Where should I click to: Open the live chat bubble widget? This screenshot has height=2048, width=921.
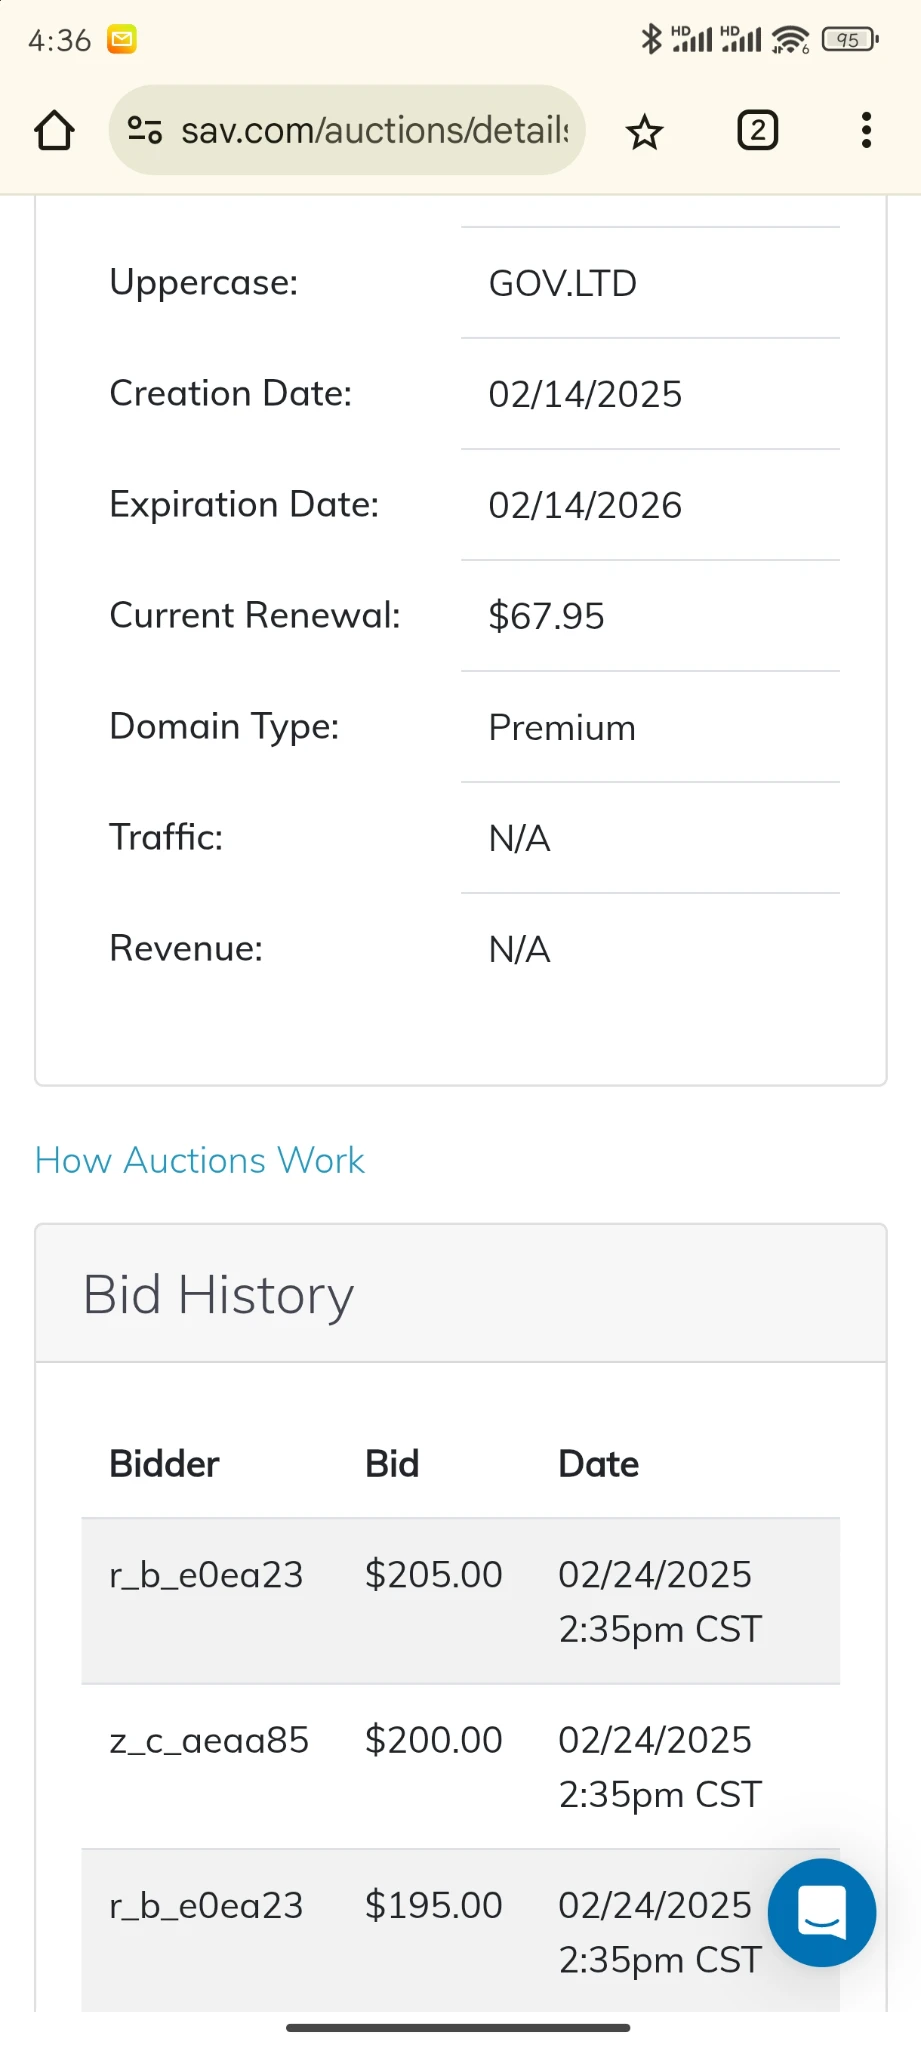coord(822,1912)
